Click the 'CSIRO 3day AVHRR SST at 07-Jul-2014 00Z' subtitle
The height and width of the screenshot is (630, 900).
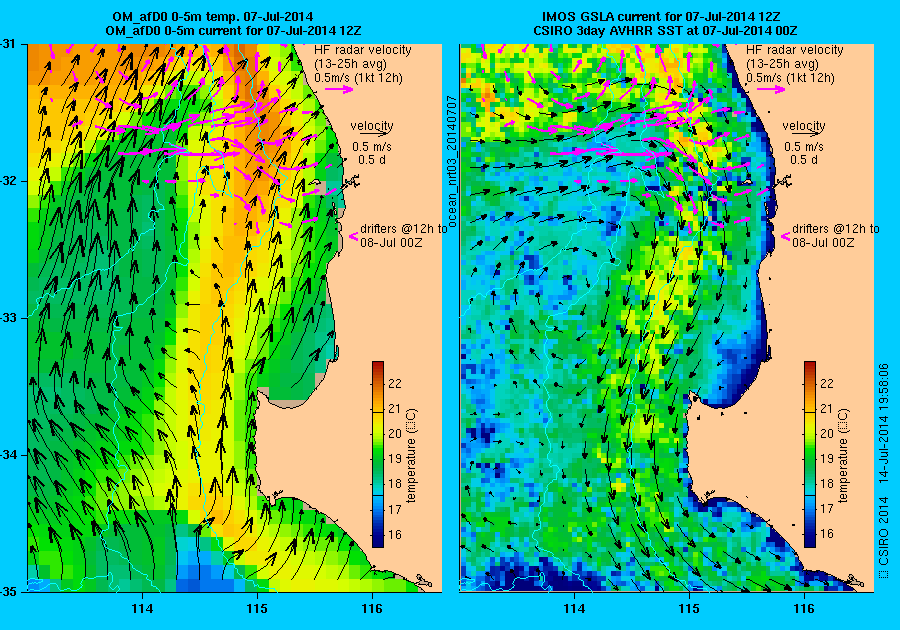[x=665, y=31]
